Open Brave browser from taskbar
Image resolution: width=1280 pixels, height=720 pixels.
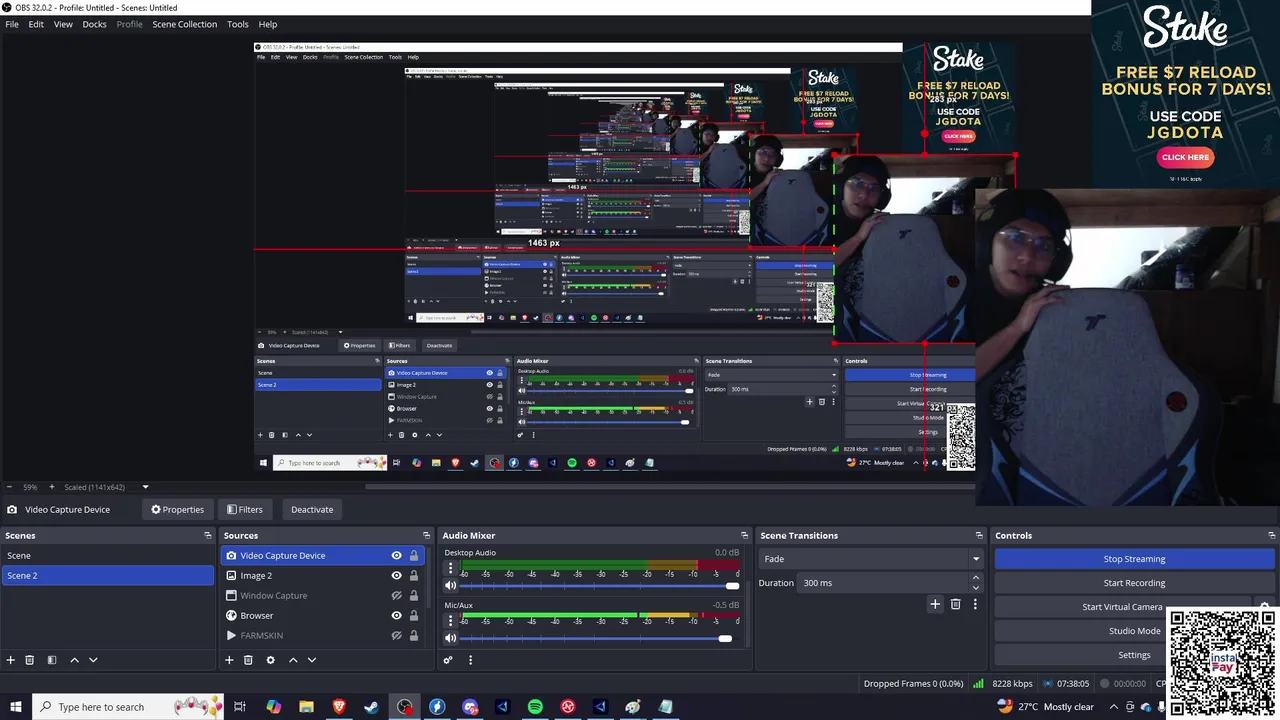click(339, 707)
